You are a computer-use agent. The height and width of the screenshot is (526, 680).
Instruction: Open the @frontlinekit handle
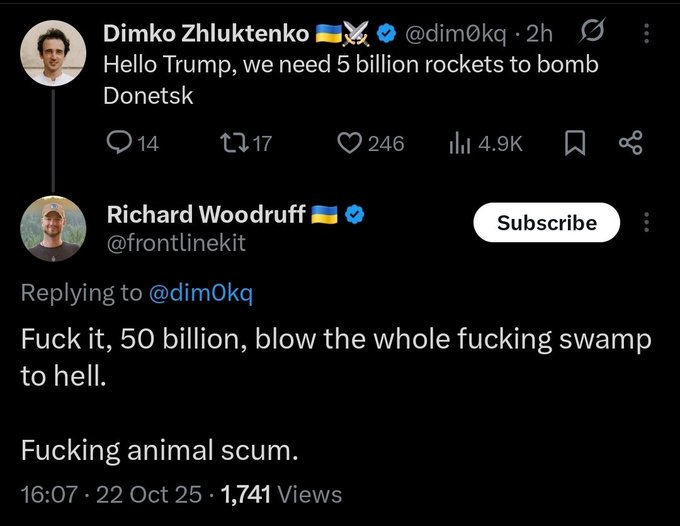click(176, 243)
